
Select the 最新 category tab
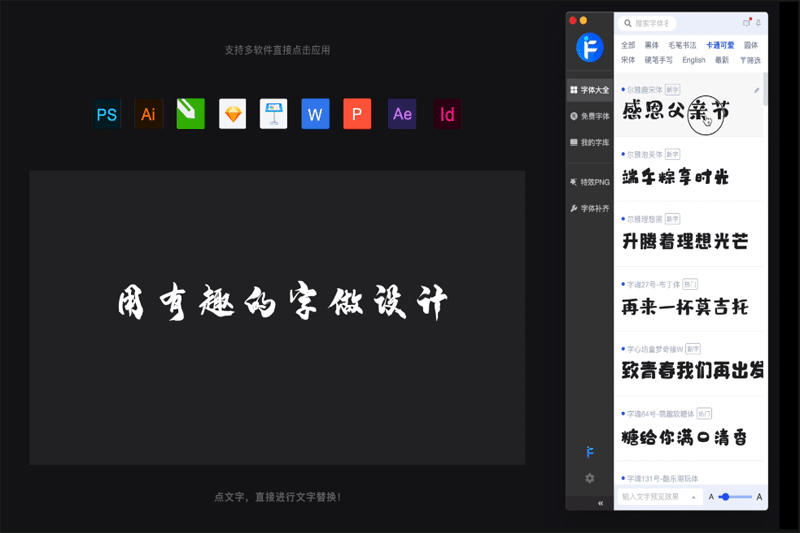(722, 60)
